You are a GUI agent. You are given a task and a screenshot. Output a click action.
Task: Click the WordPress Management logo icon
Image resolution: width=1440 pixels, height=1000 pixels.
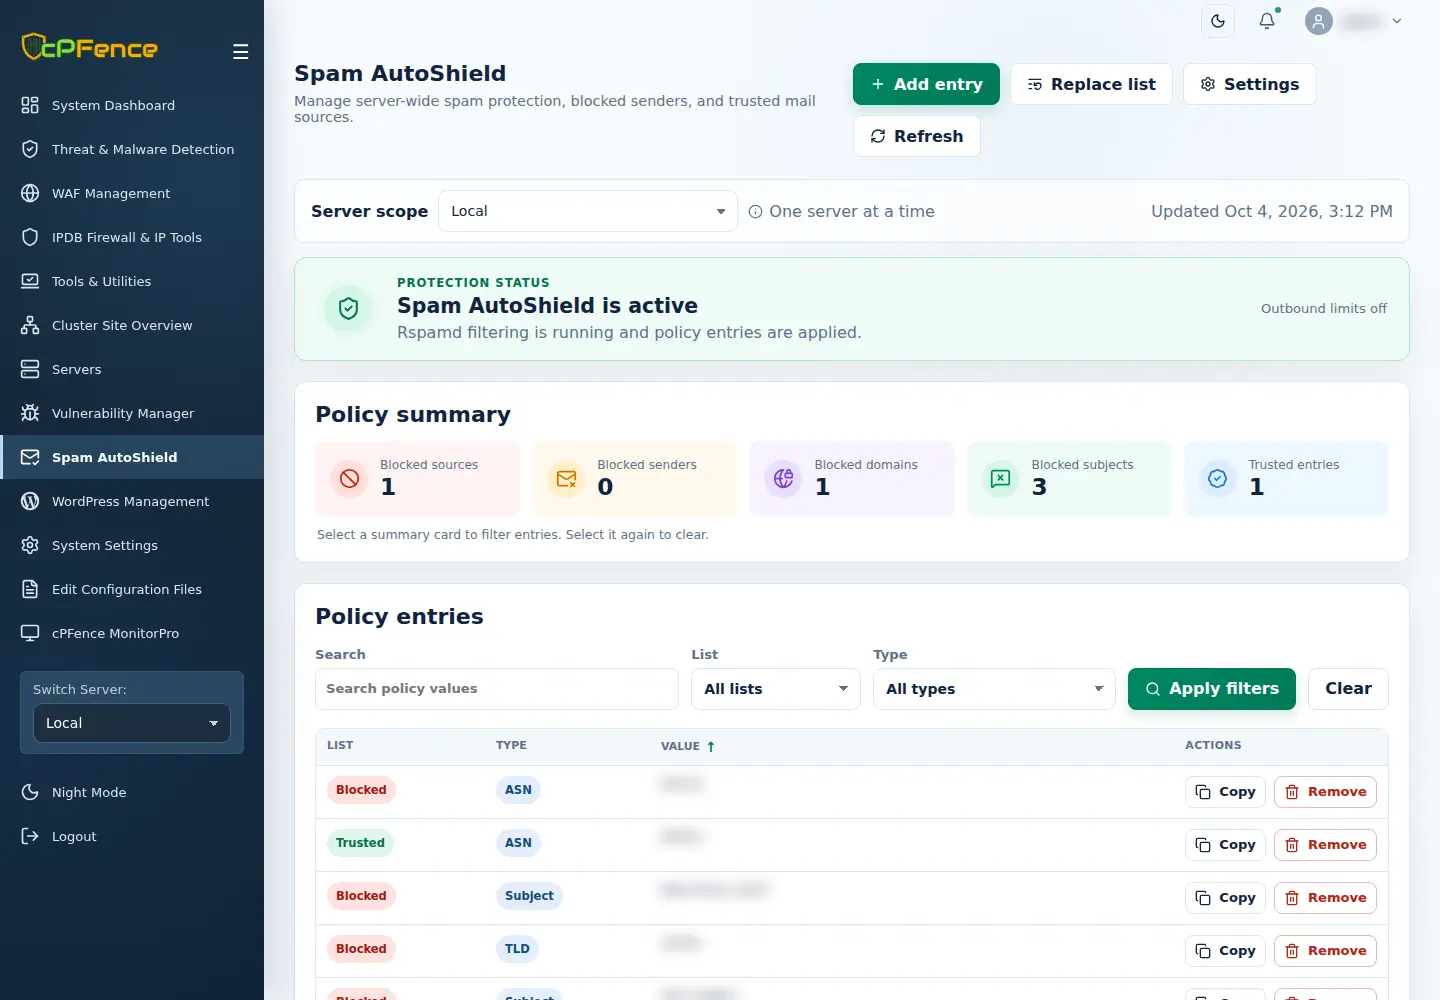[30, 501]
